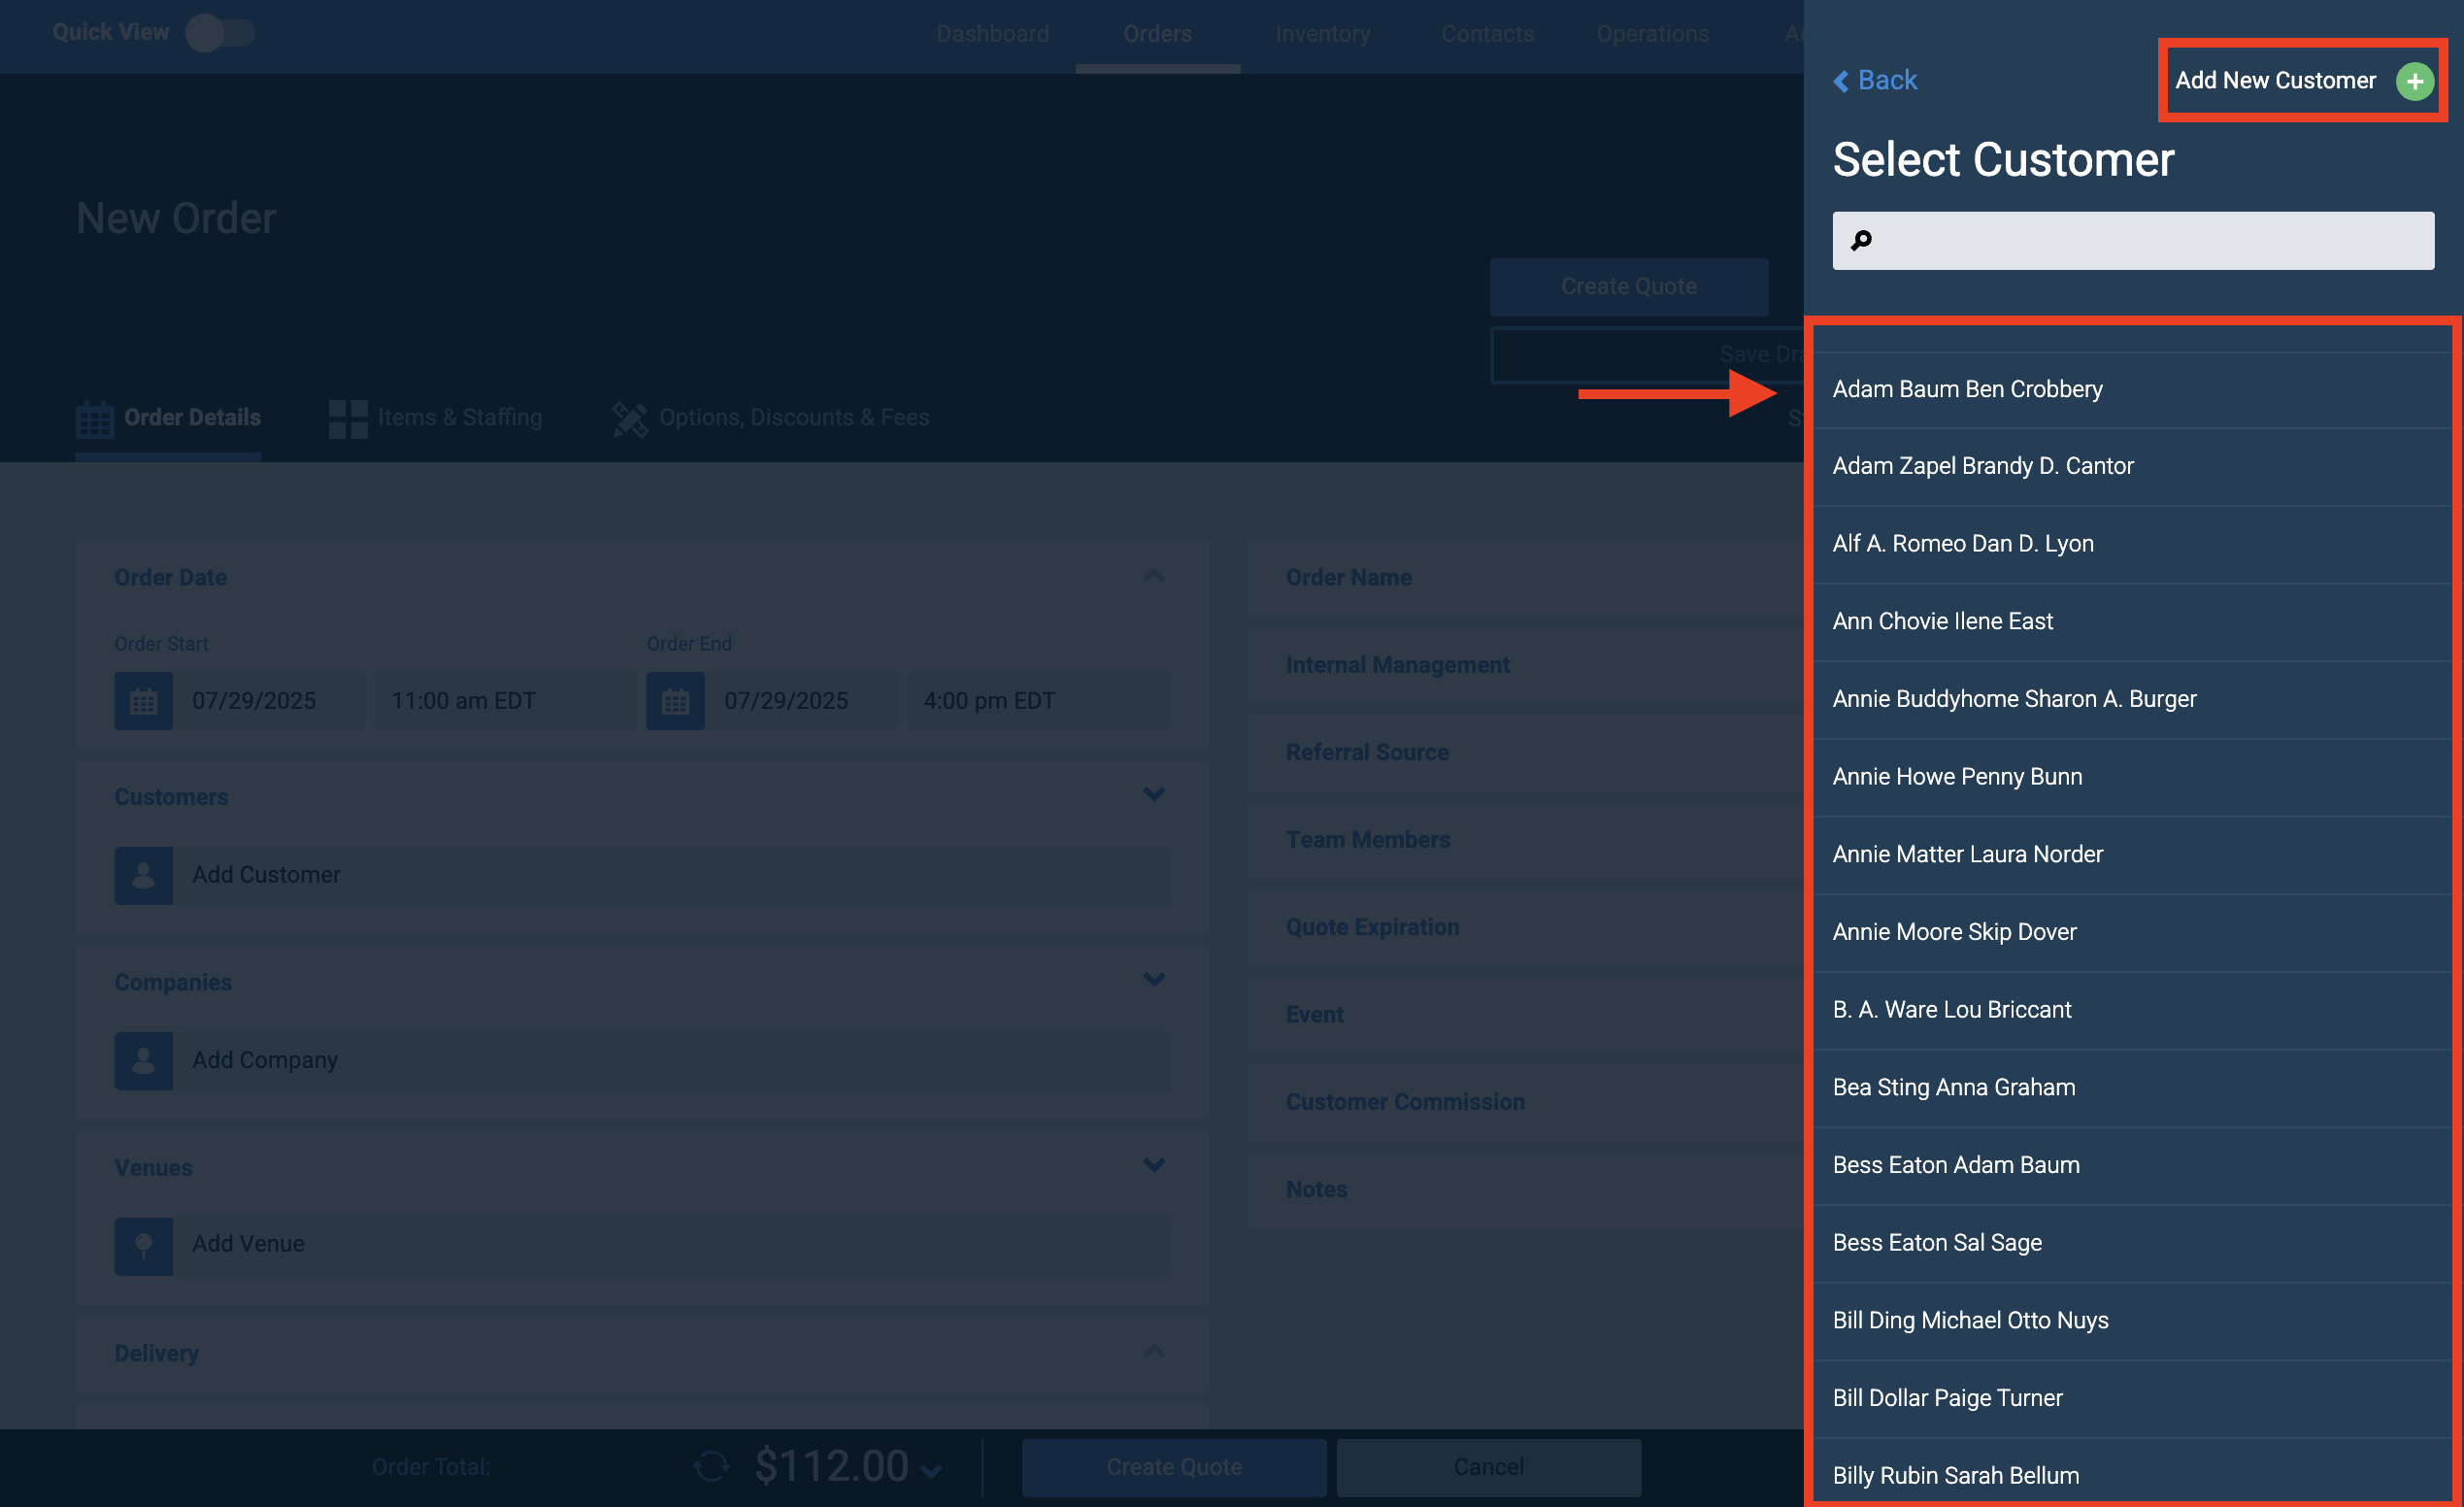
Task: Click the Order End date 07/29/2025
Action: tap(800, 701)
